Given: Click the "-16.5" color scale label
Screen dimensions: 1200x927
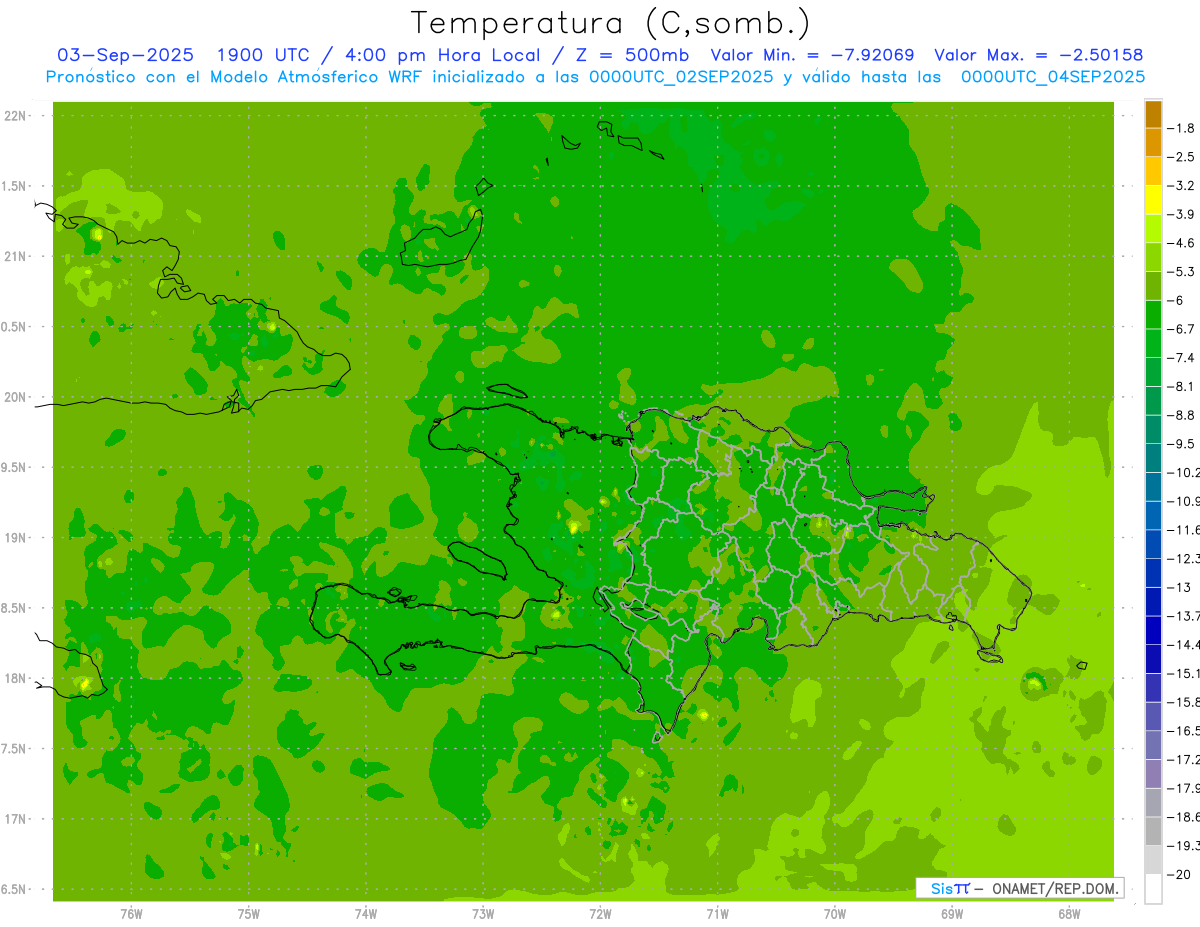Looking at the screenshot, I should pyautogui.click(x=1186, y=731).
